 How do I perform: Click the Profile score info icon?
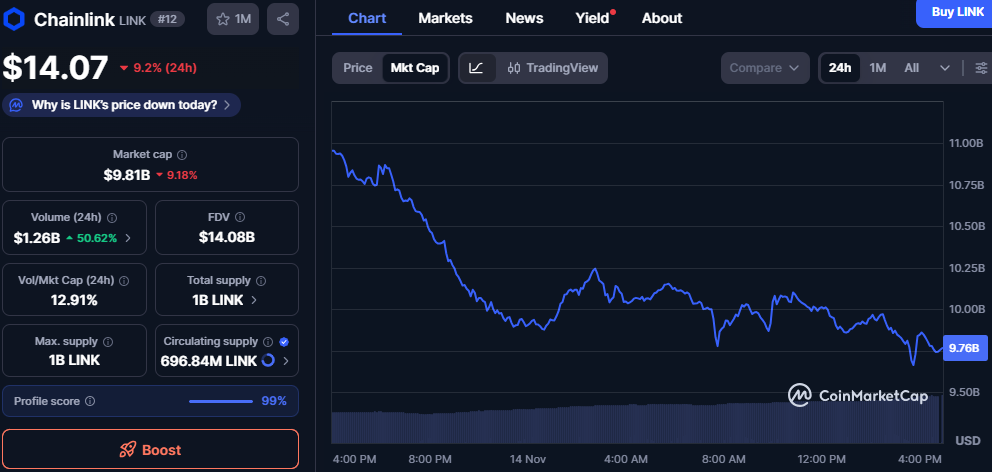90,401
